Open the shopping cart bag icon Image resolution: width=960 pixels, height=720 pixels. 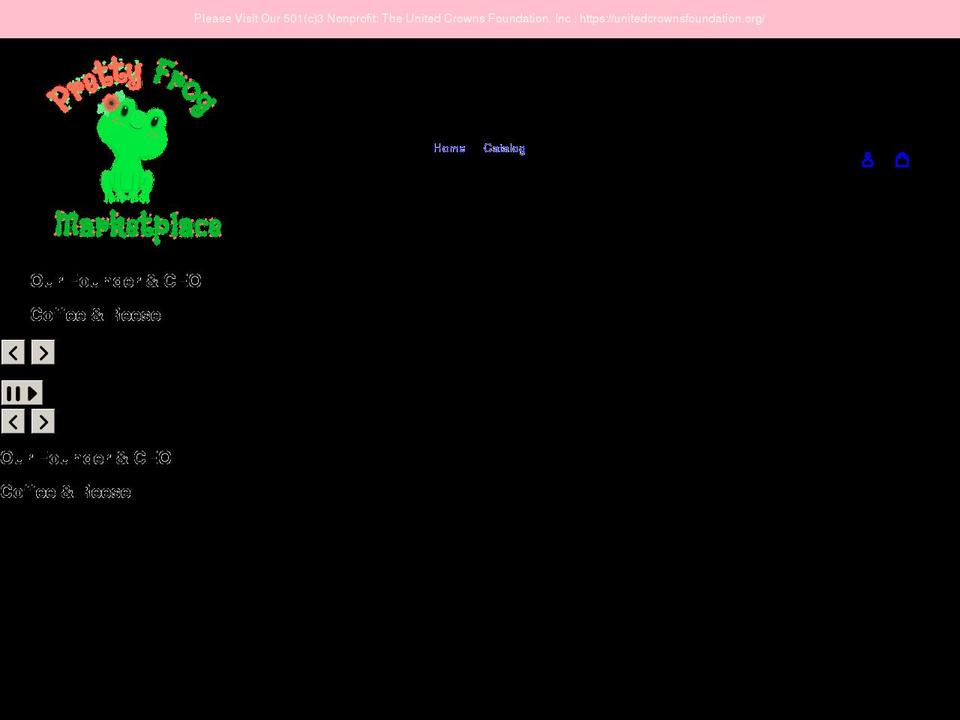[x=902, y=159]
